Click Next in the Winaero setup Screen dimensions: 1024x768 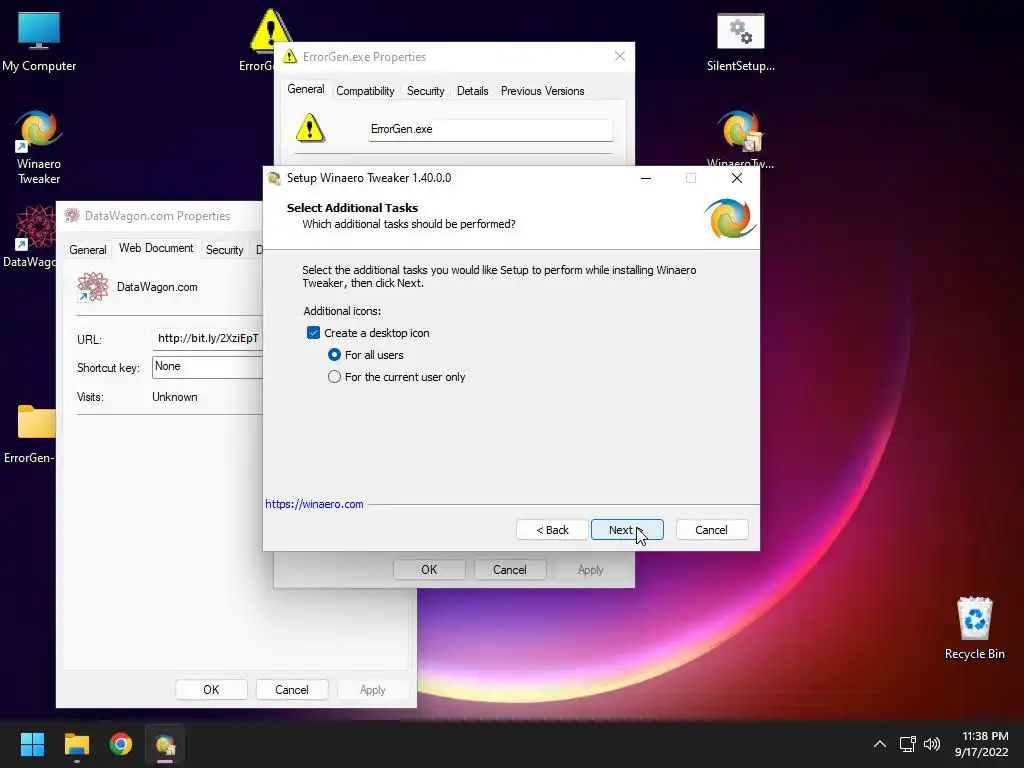(627, 530)
